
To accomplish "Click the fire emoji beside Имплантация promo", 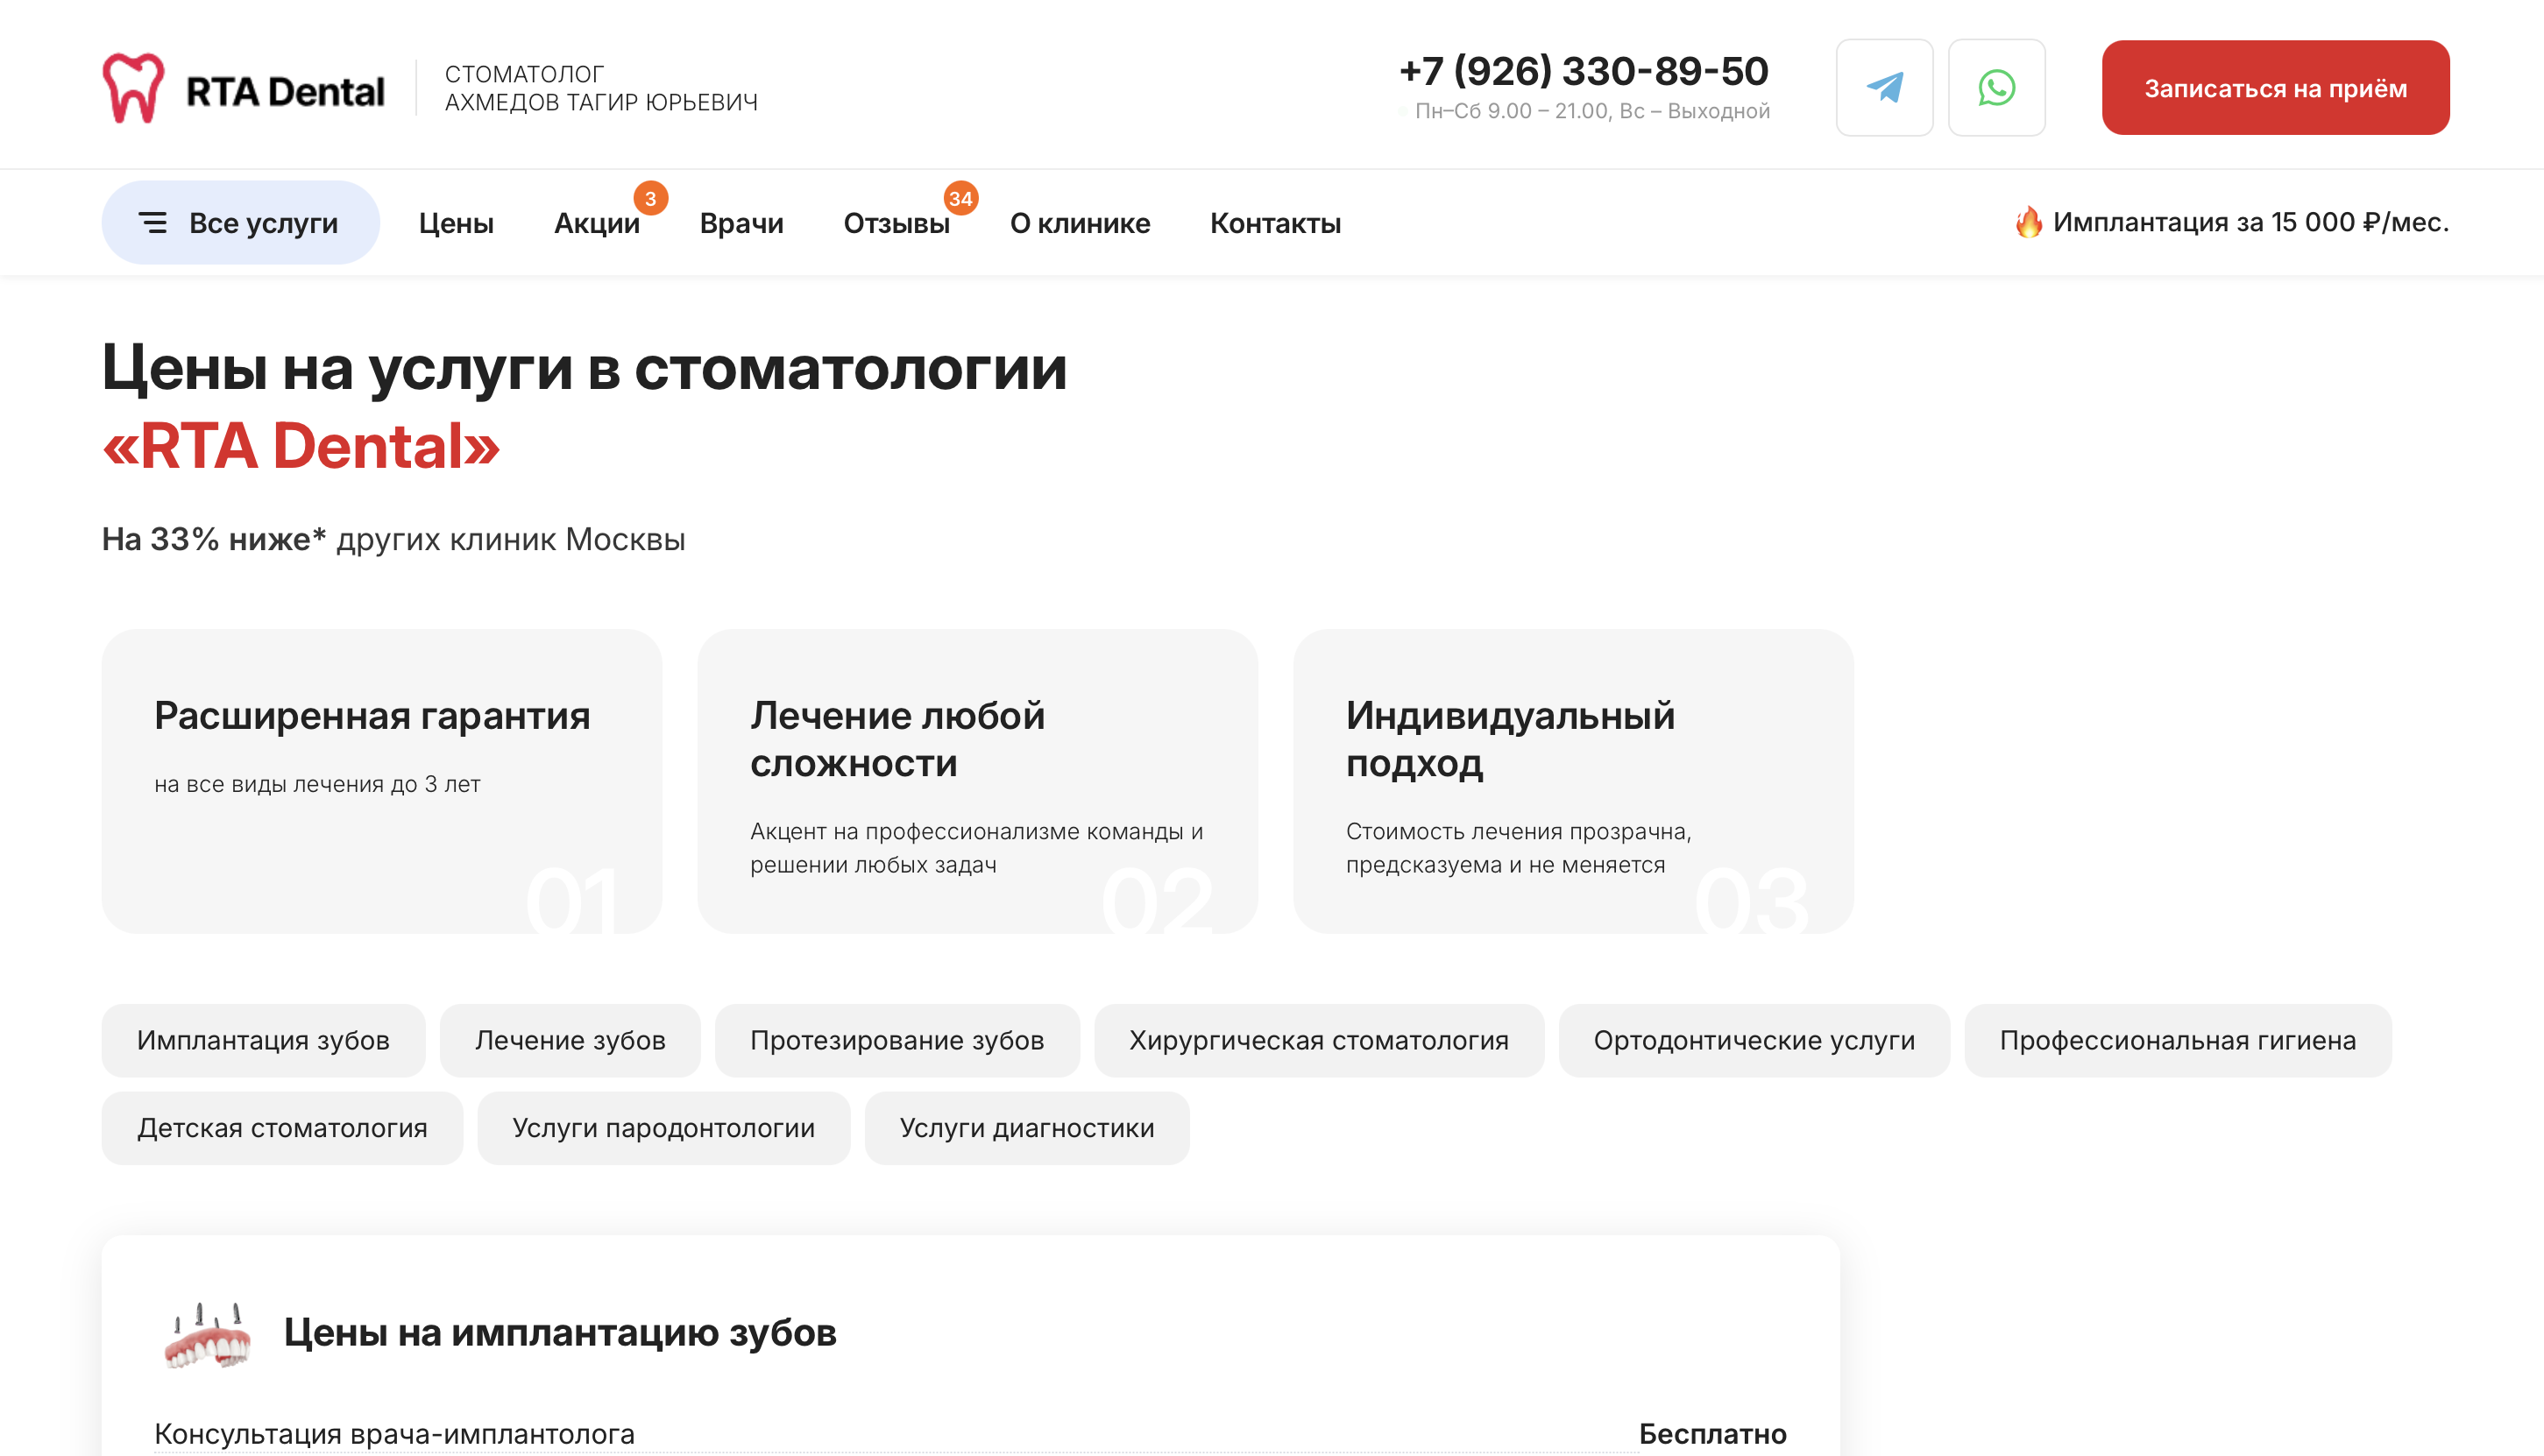I will click(2028, 222).
